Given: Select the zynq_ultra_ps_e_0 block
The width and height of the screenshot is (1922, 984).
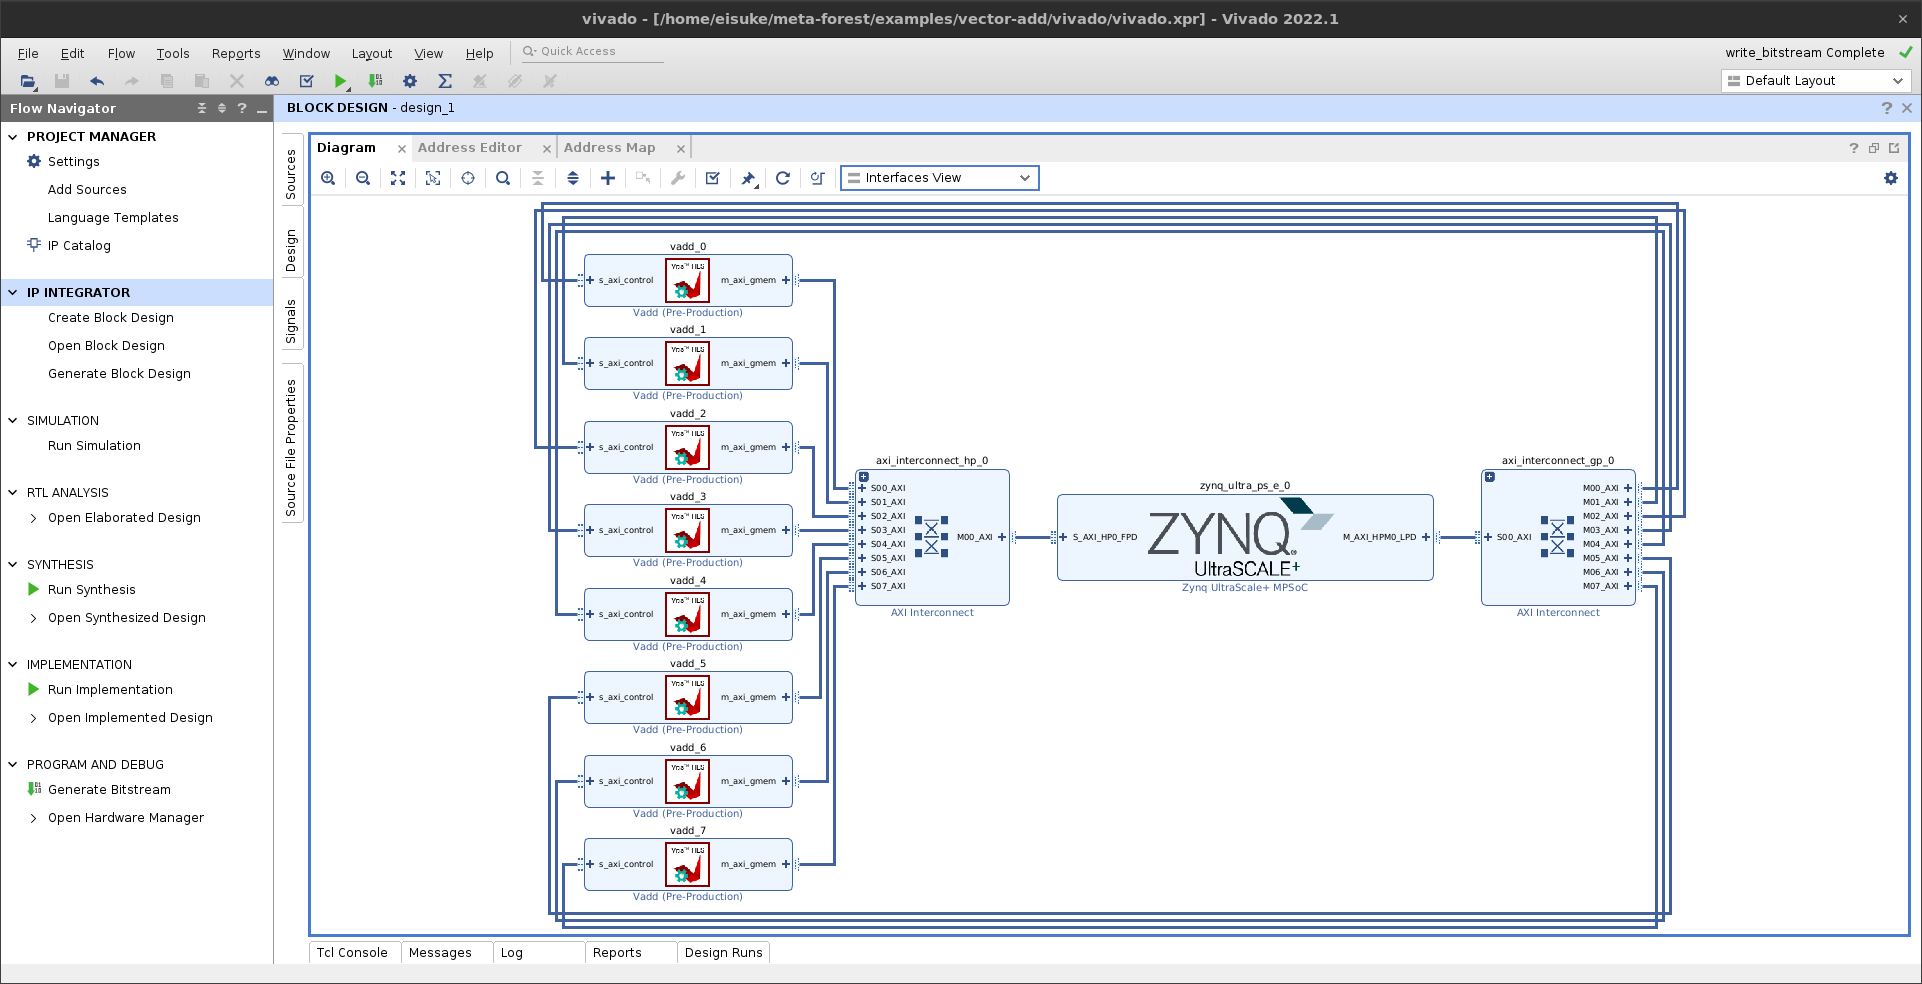Looking at the screenshot, I should coord(1245,537).
